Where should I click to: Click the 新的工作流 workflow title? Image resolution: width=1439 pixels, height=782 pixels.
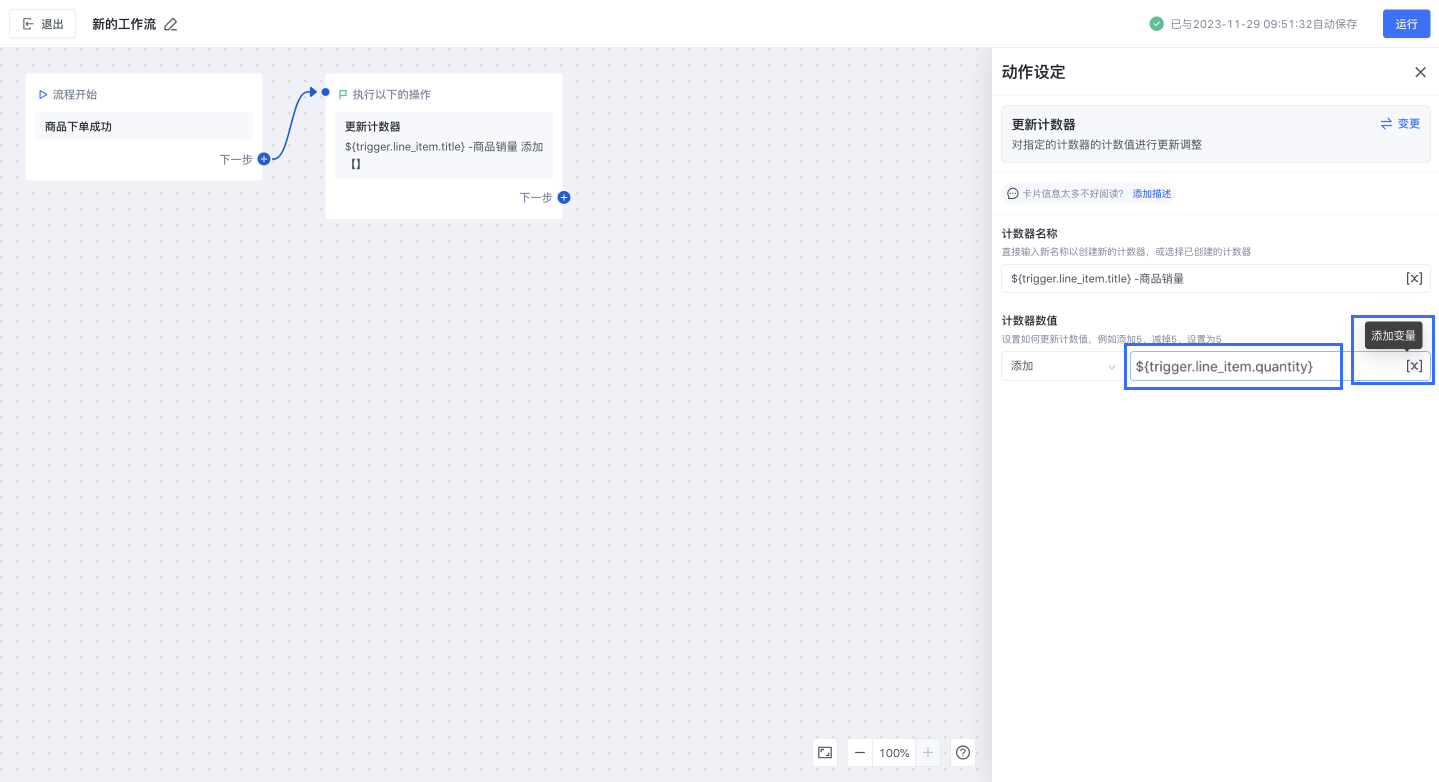point(124,24)
